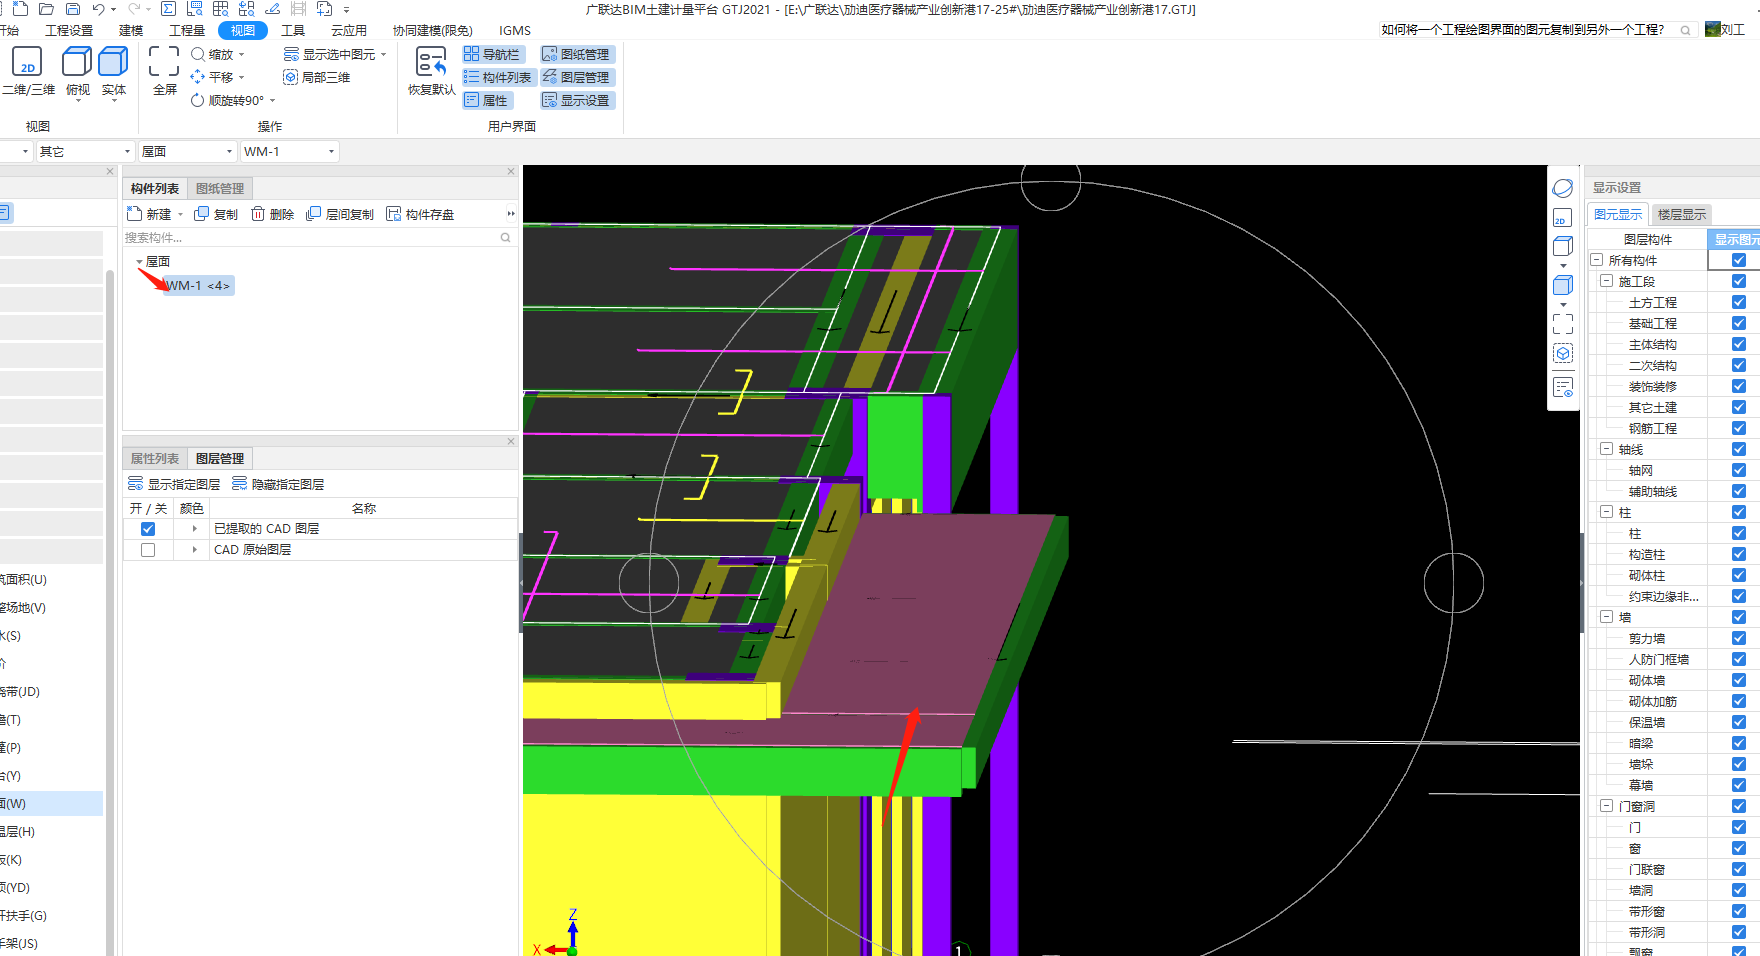Viewport: 1760px width, 956px height.
Task: Toggle 剪力墙 display checkbox
Action: tap(1739, 638)
